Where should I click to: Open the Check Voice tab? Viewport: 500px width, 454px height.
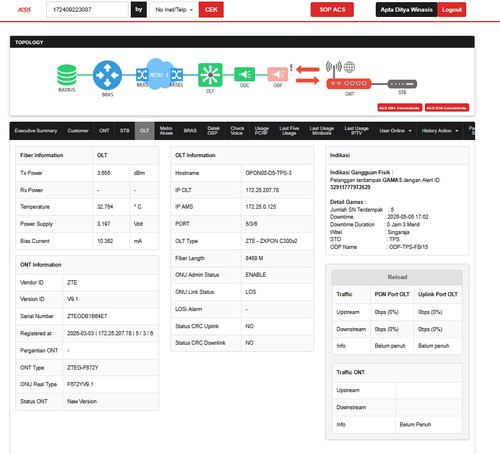(237, 131)
